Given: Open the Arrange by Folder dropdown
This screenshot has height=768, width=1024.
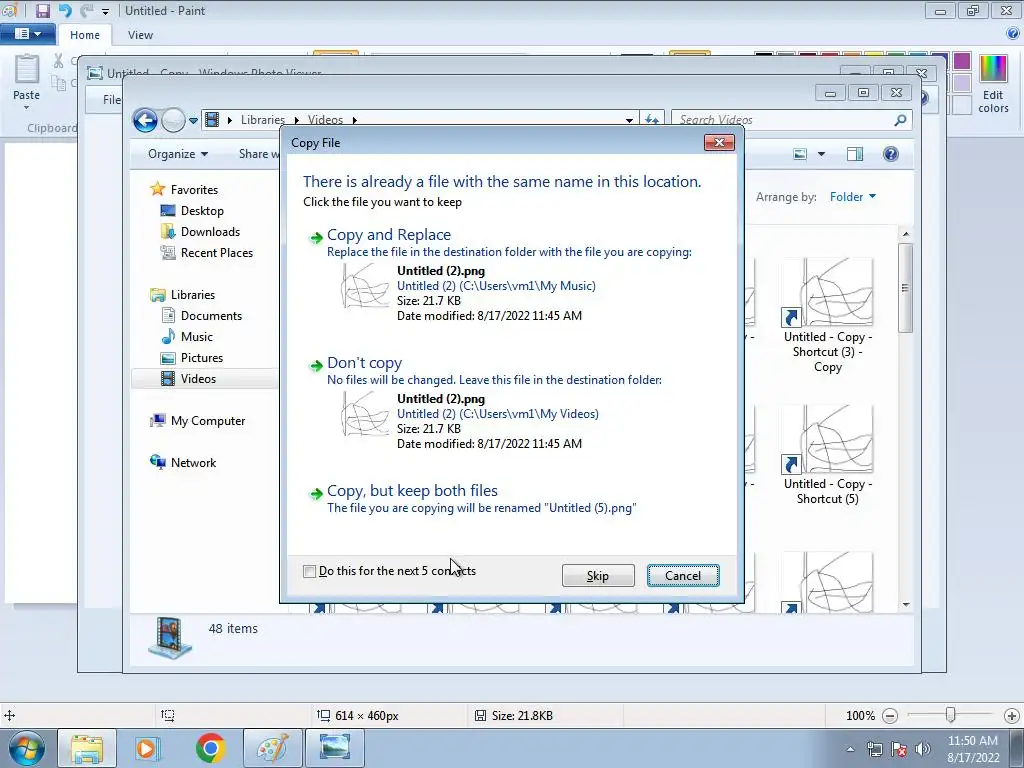Looking at the screenshot, I should pos(853,197).
